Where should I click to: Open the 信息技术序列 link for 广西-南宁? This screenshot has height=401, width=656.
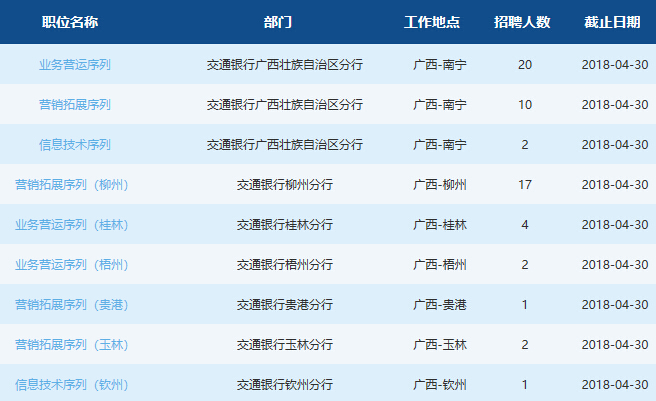click(x=75, y=145)
